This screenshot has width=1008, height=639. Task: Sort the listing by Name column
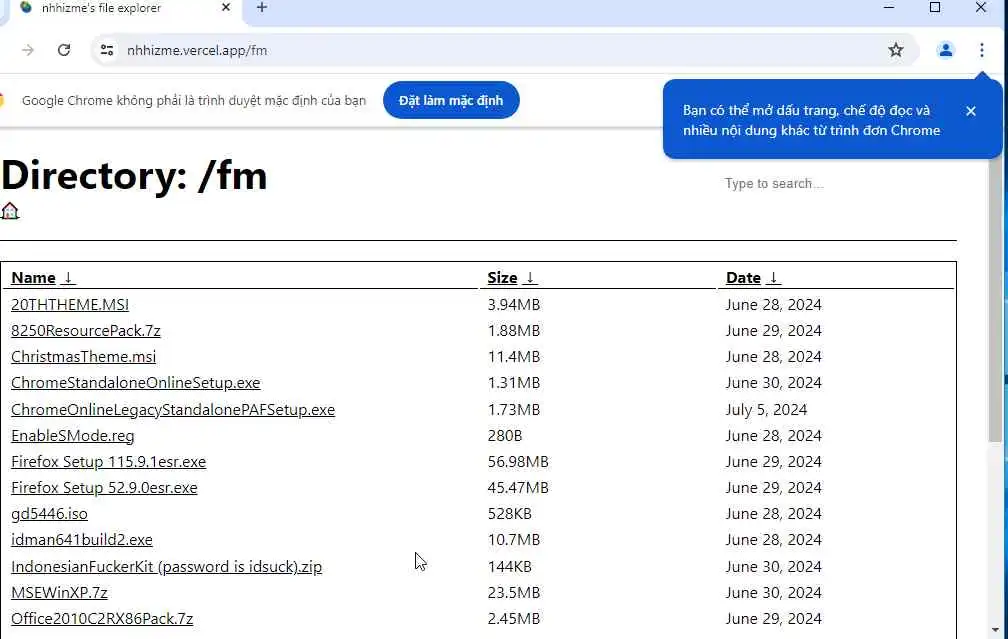coord(42,278)
